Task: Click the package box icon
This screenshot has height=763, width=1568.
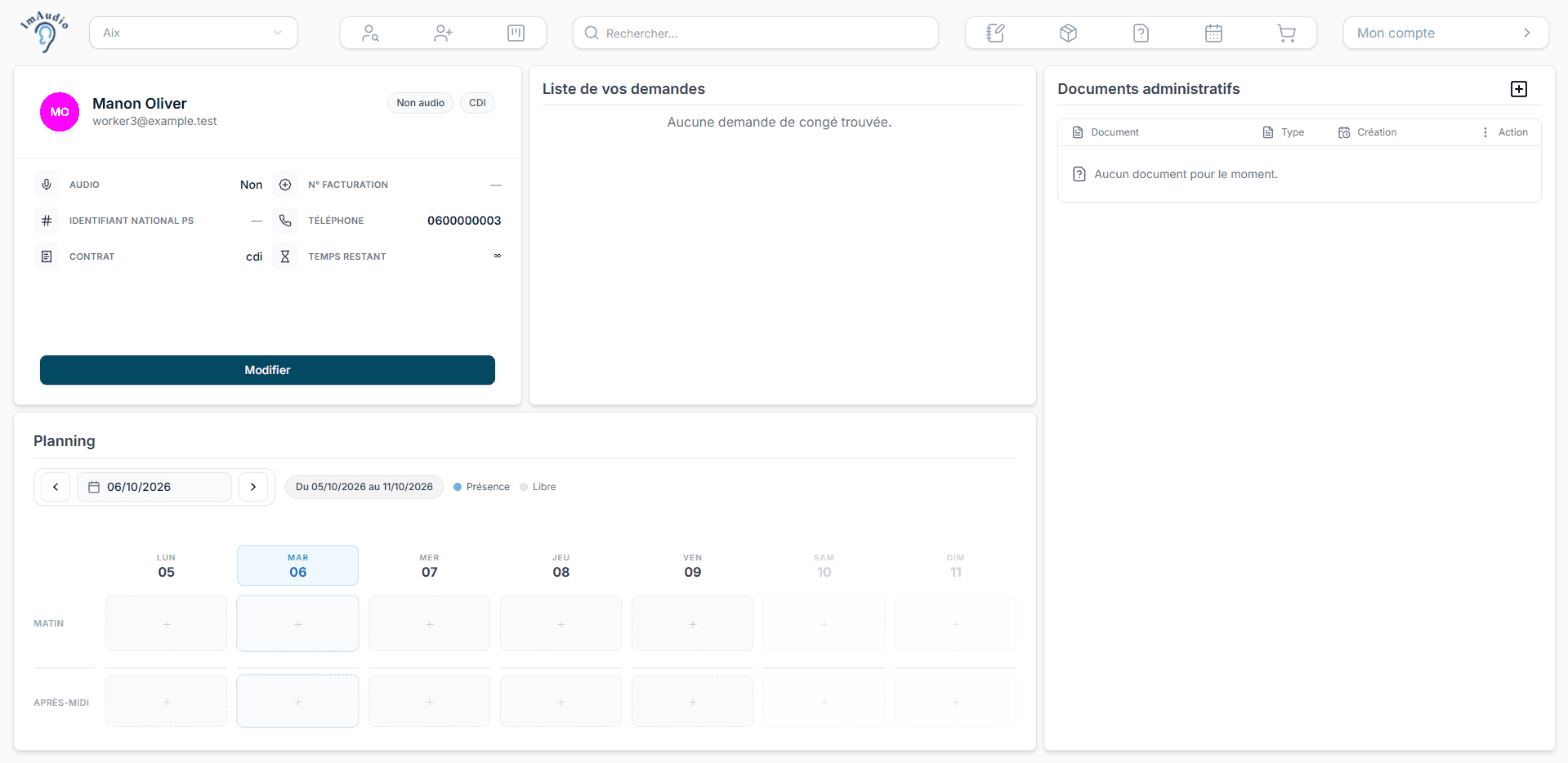Action: coord(1068,33)
